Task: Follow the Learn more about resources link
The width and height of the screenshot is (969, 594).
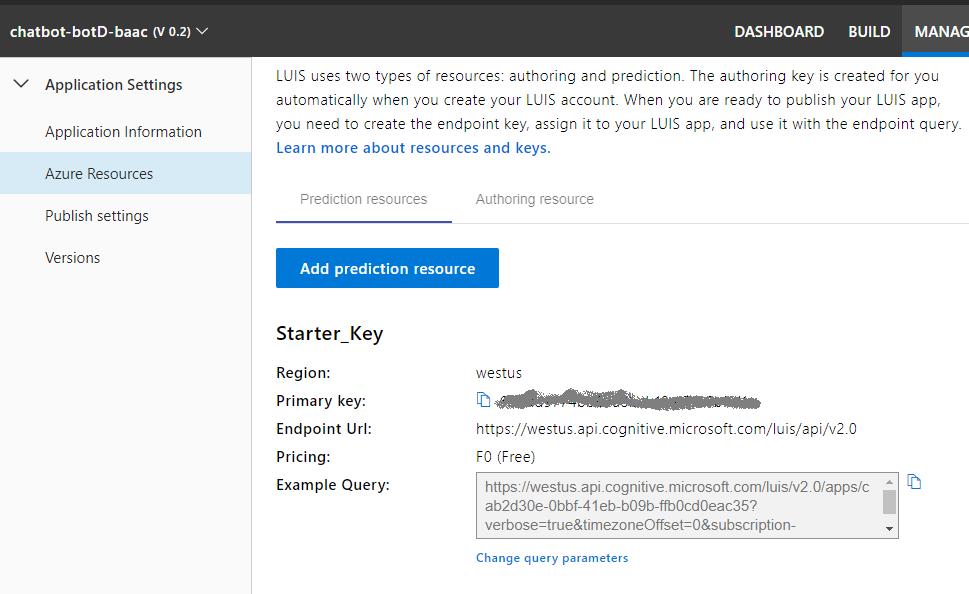Action: coord(413,148)
